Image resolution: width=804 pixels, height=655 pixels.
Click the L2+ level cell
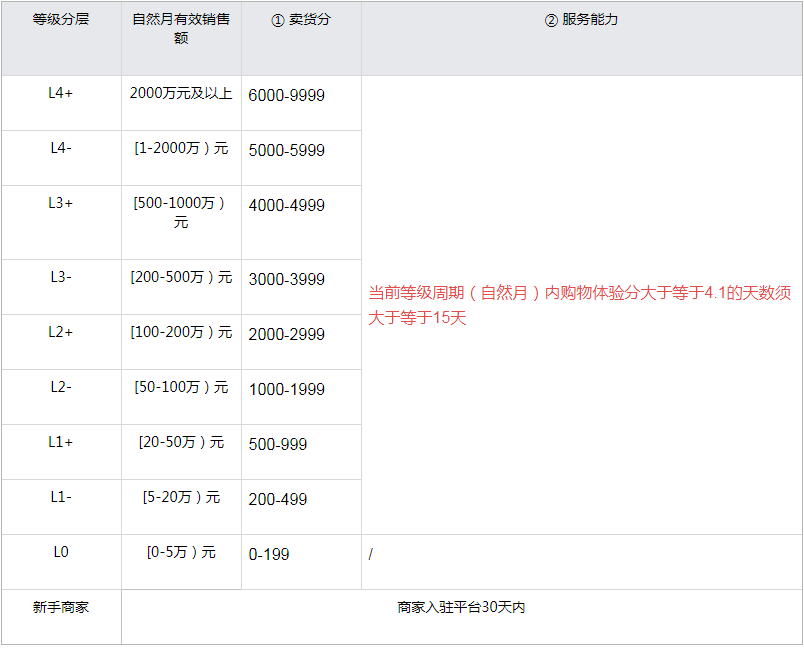pyautogui.click(x=61, y=332)
